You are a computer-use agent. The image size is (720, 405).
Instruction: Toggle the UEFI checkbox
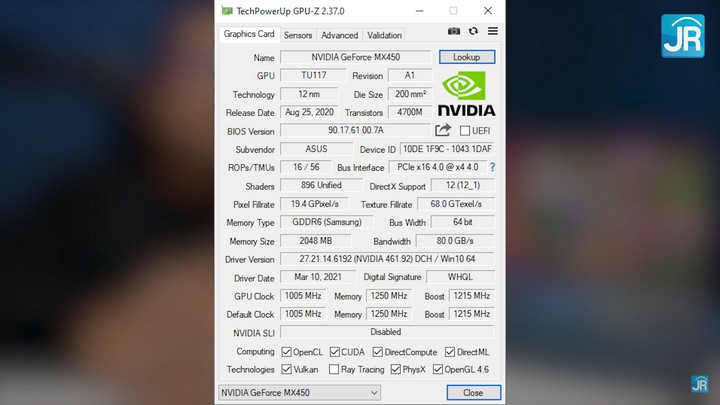coord(465,131)
